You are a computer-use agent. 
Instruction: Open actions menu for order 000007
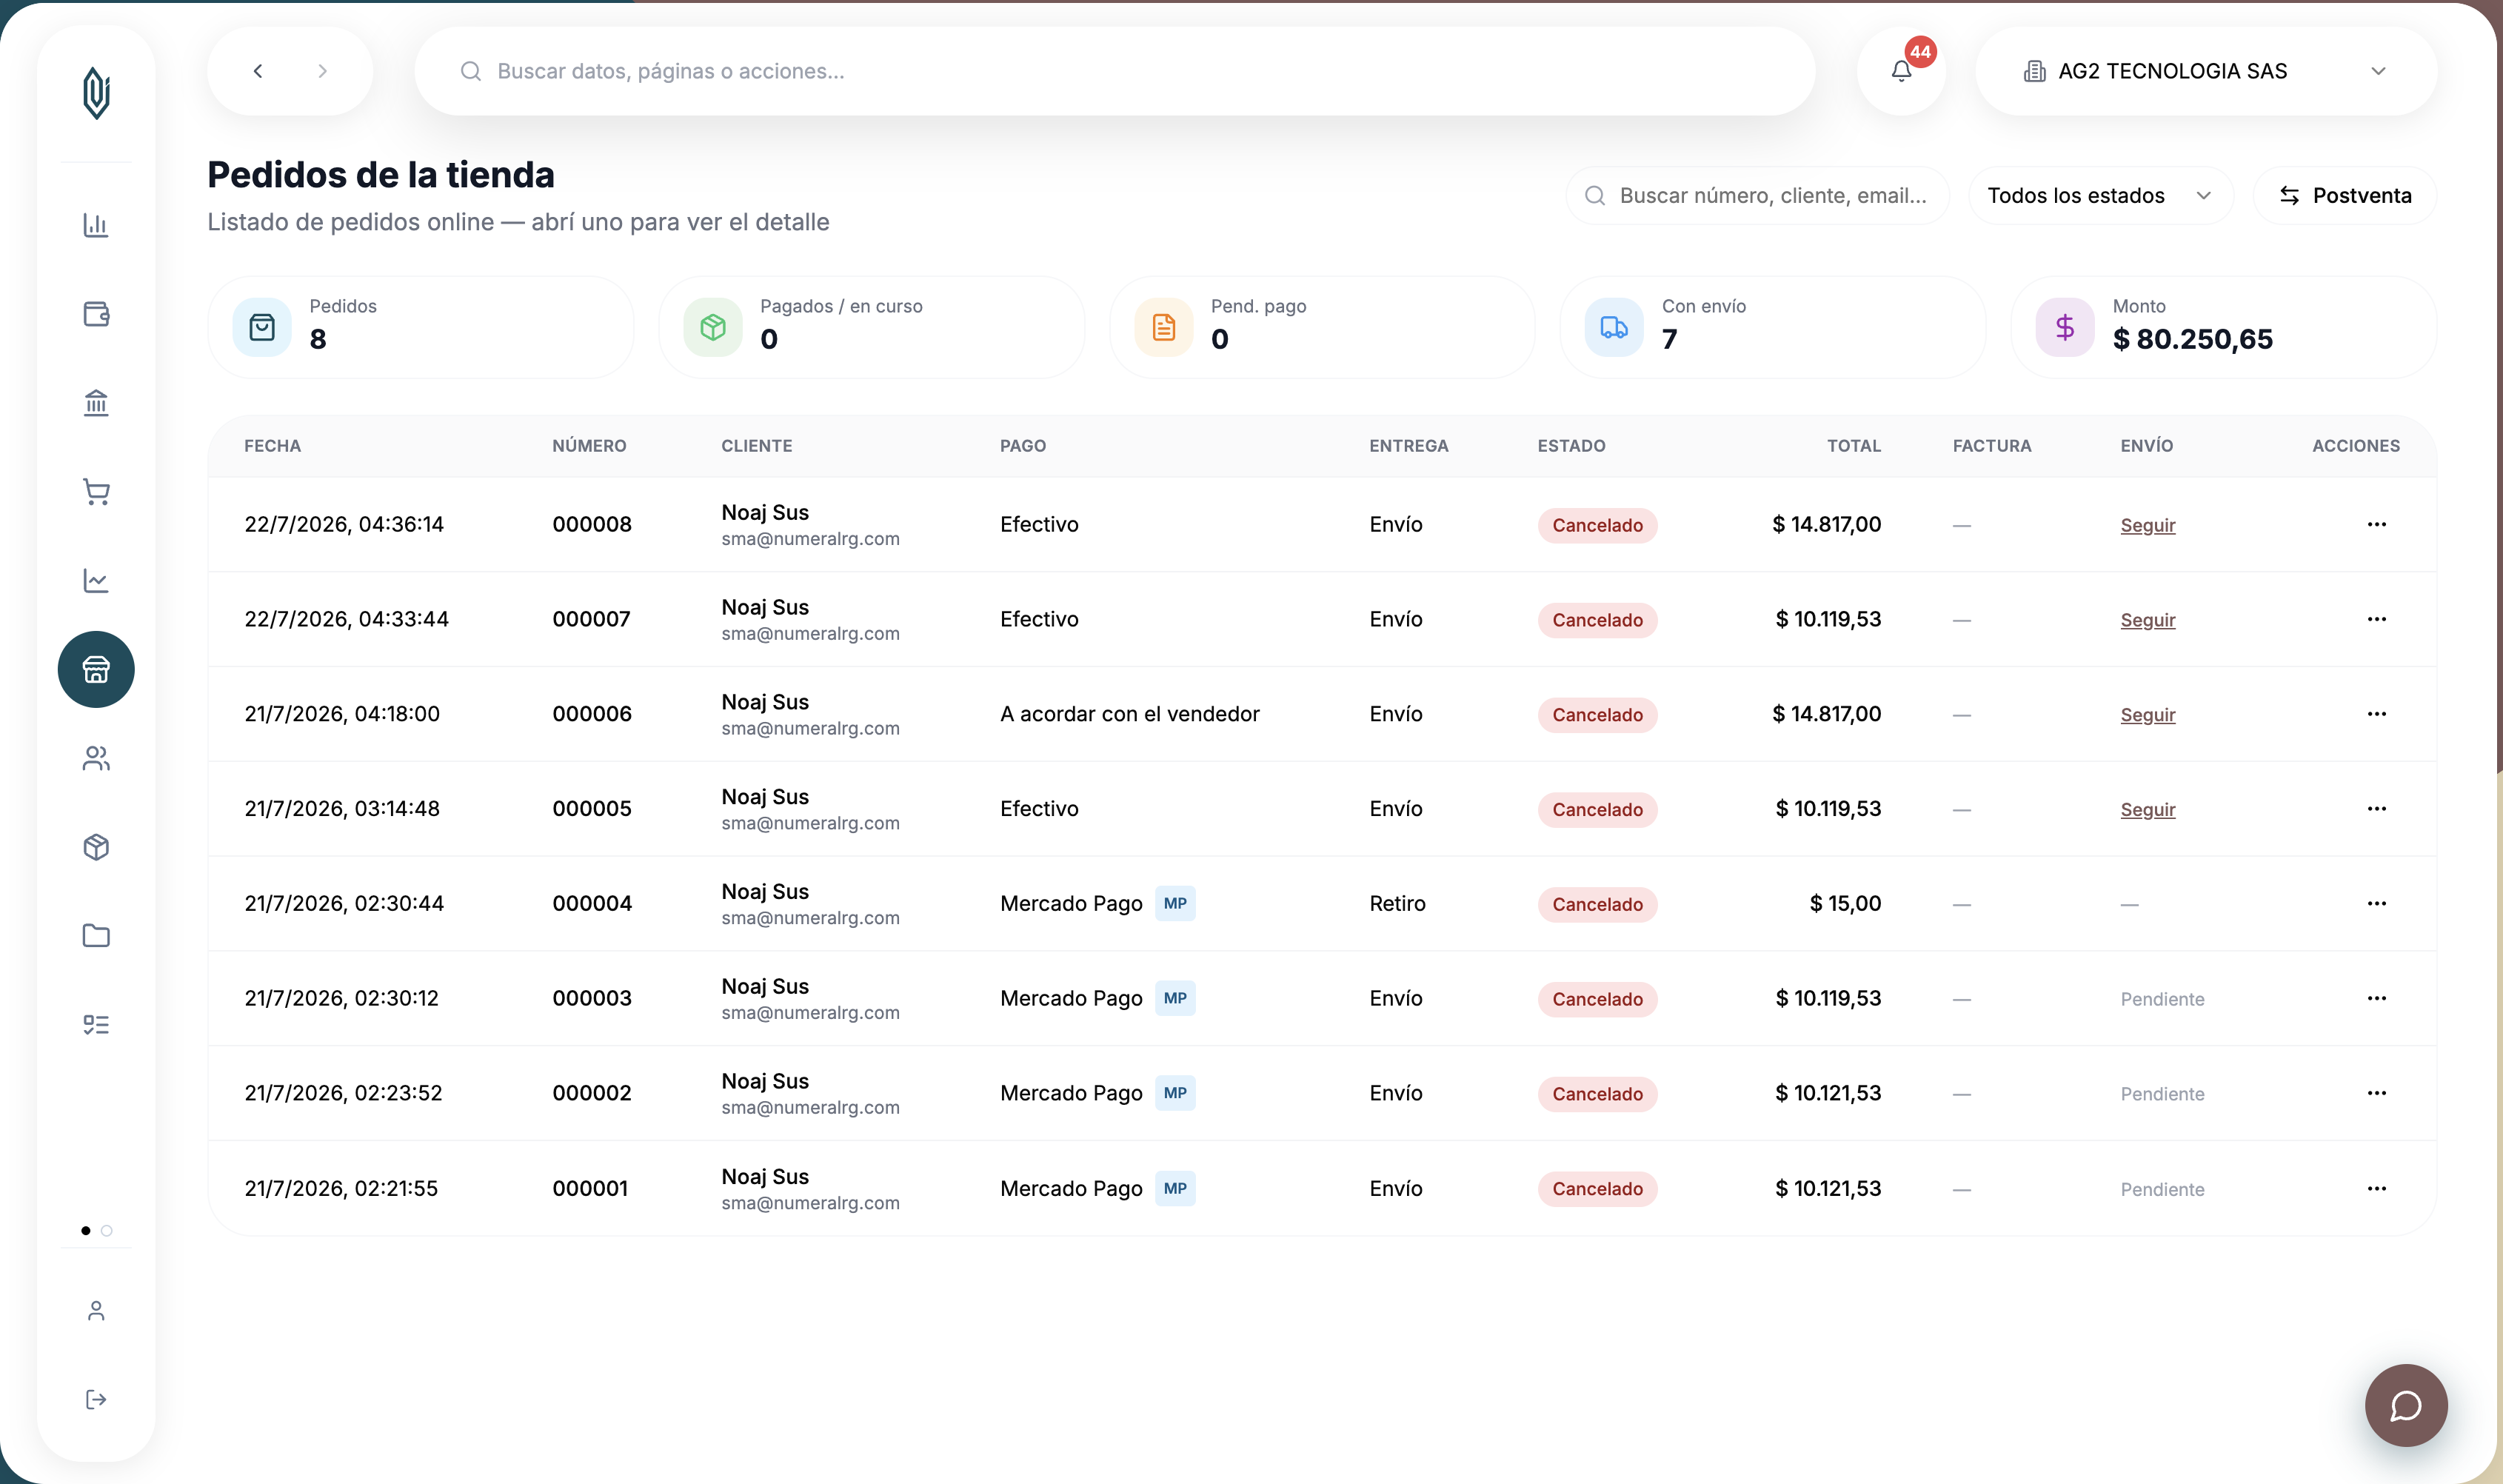tap(2377, 619)
